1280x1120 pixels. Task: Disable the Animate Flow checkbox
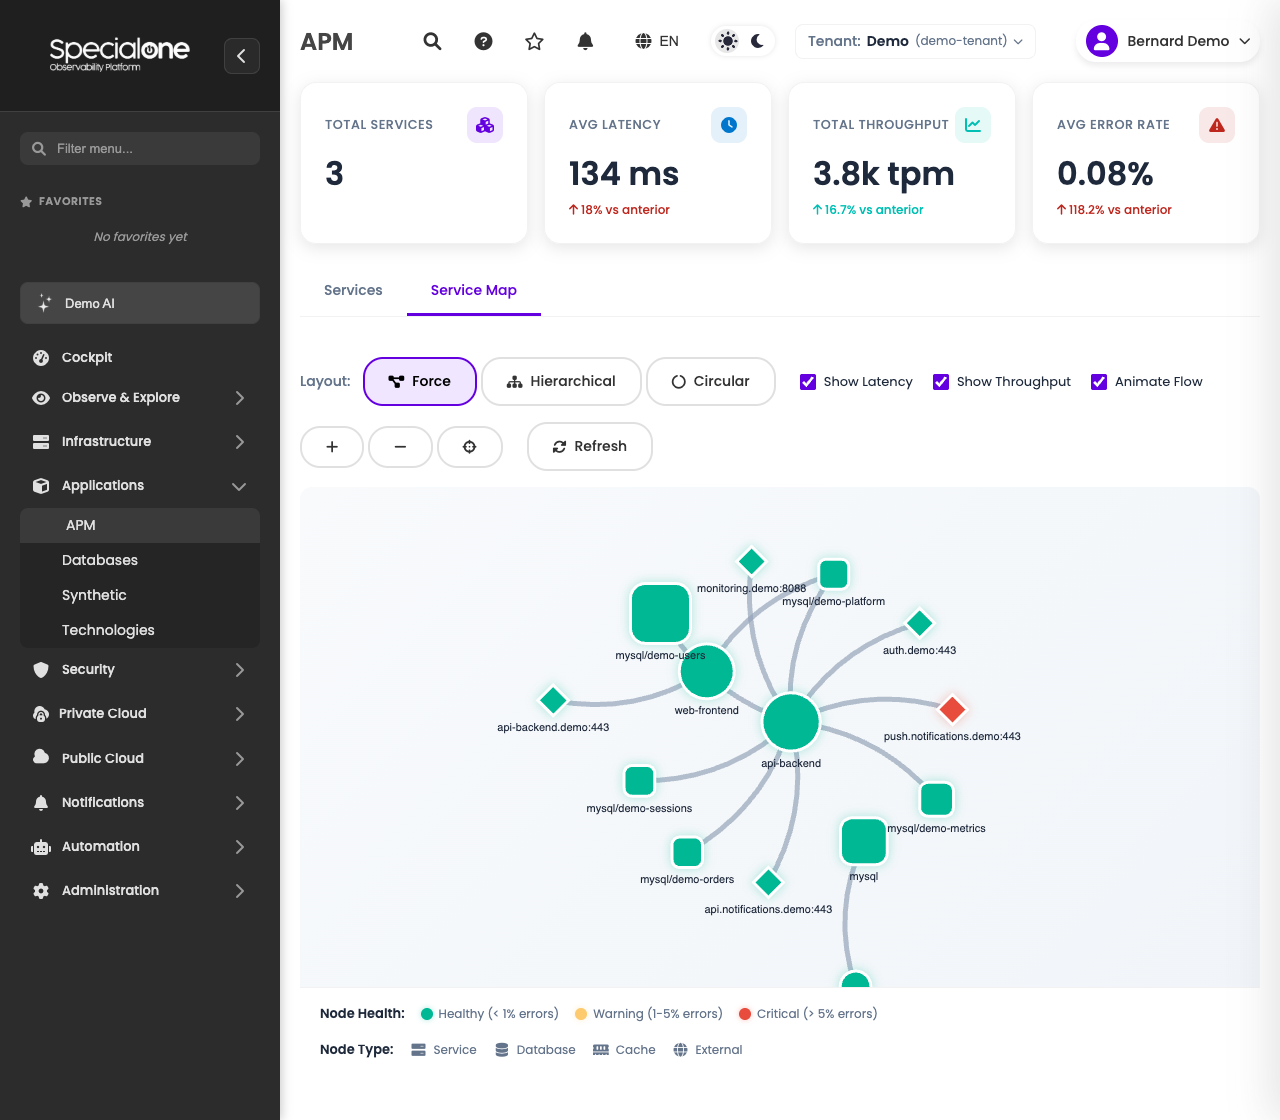point(1099,382)
